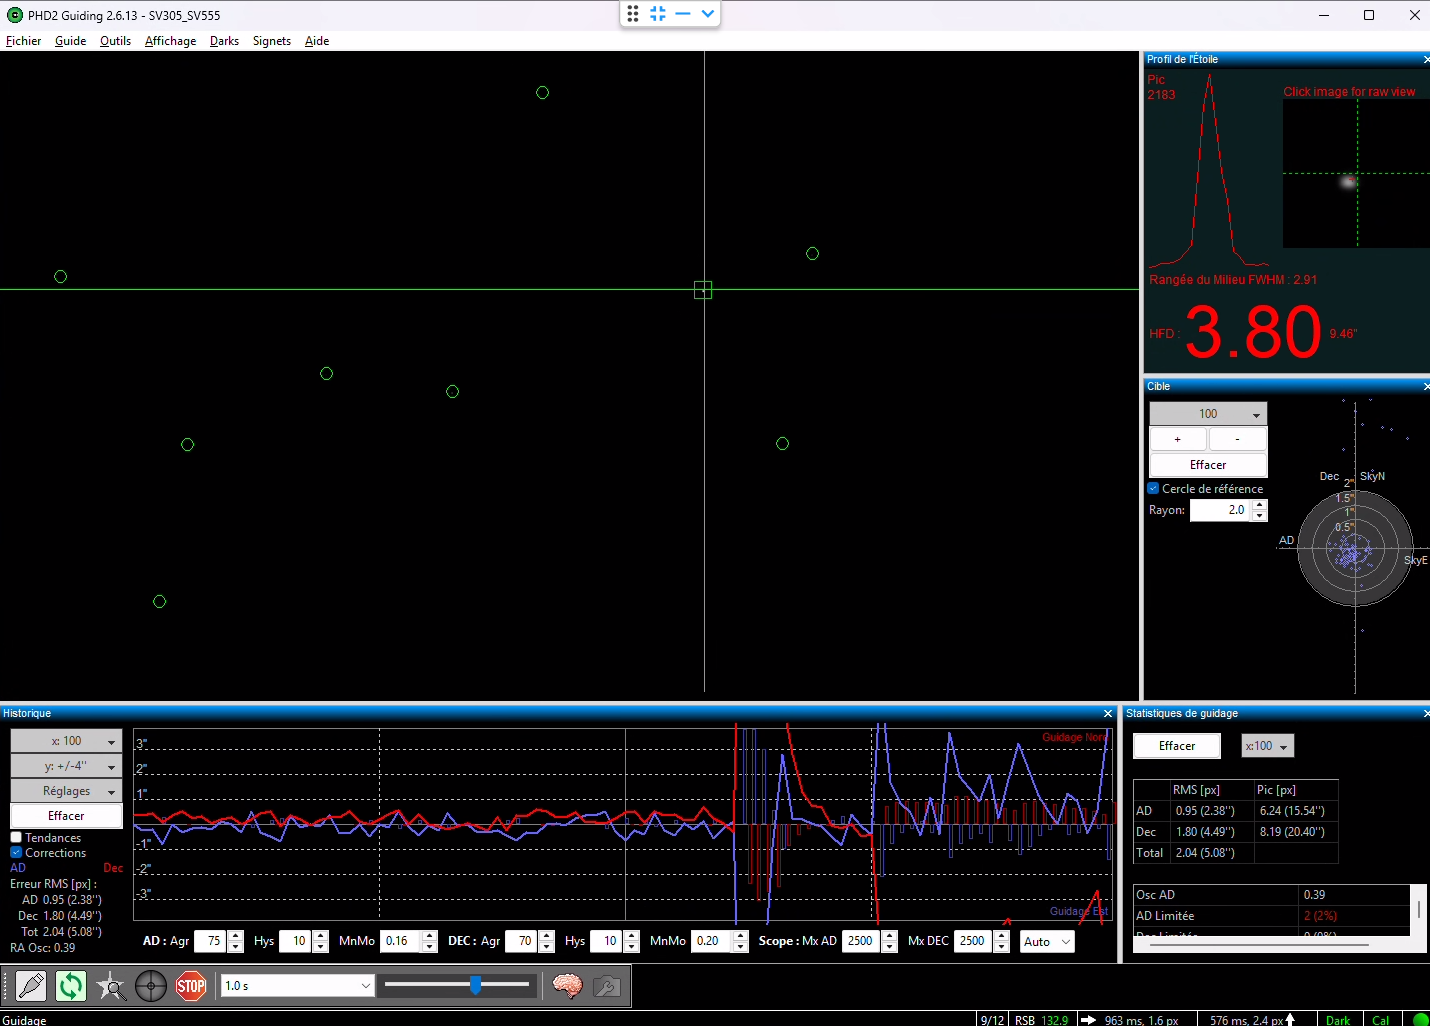Screen dimensions: 1430x1026
Task: Click the + zoom button in Cible
Action: (1177, 439)
